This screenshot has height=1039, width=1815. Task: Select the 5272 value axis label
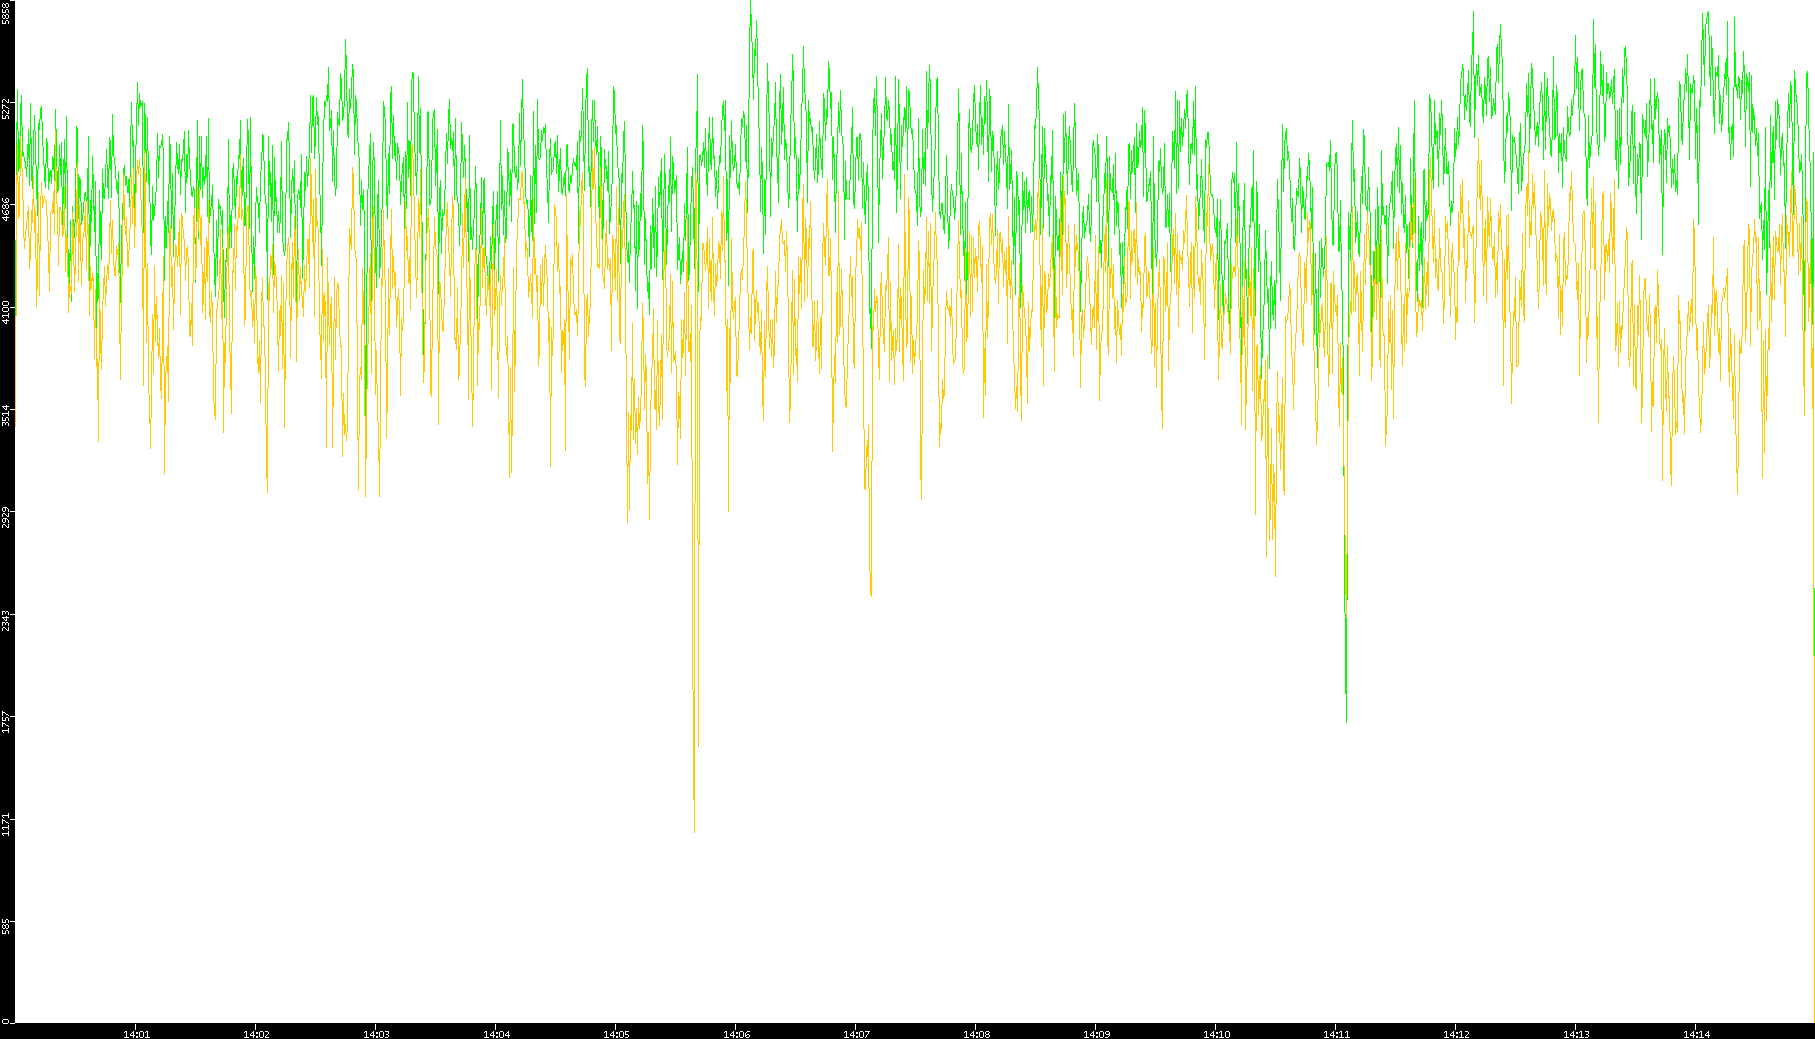[x=6, y=108]
